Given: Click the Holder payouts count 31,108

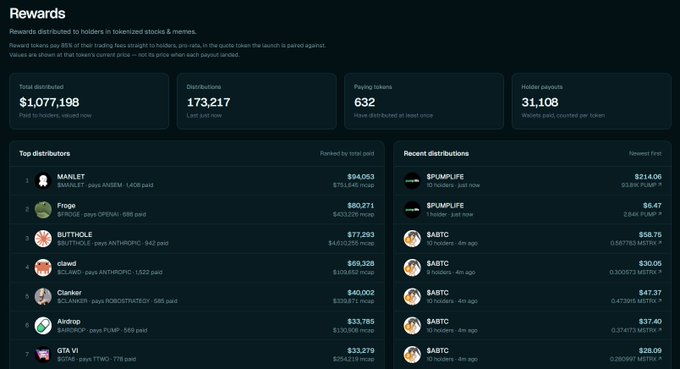Looking at the screenshot, I should click(x=540, y=102).
